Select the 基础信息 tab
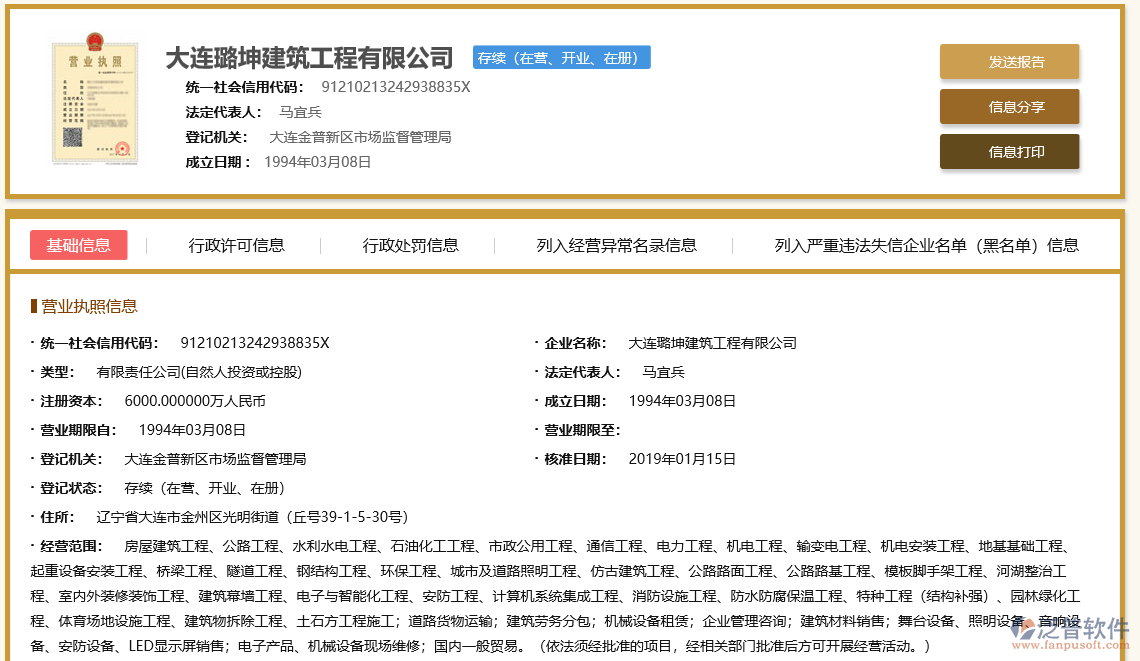This screenshot has width=1140, height=661. point(79,245)
